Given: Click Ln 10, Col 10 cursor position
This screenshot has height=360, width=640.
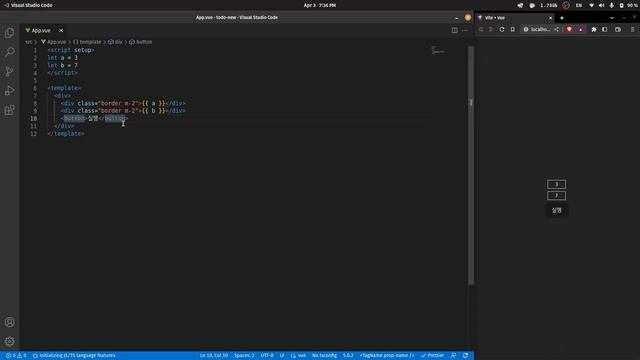Looking at the screenshot, I should click(x=214, y=356).
